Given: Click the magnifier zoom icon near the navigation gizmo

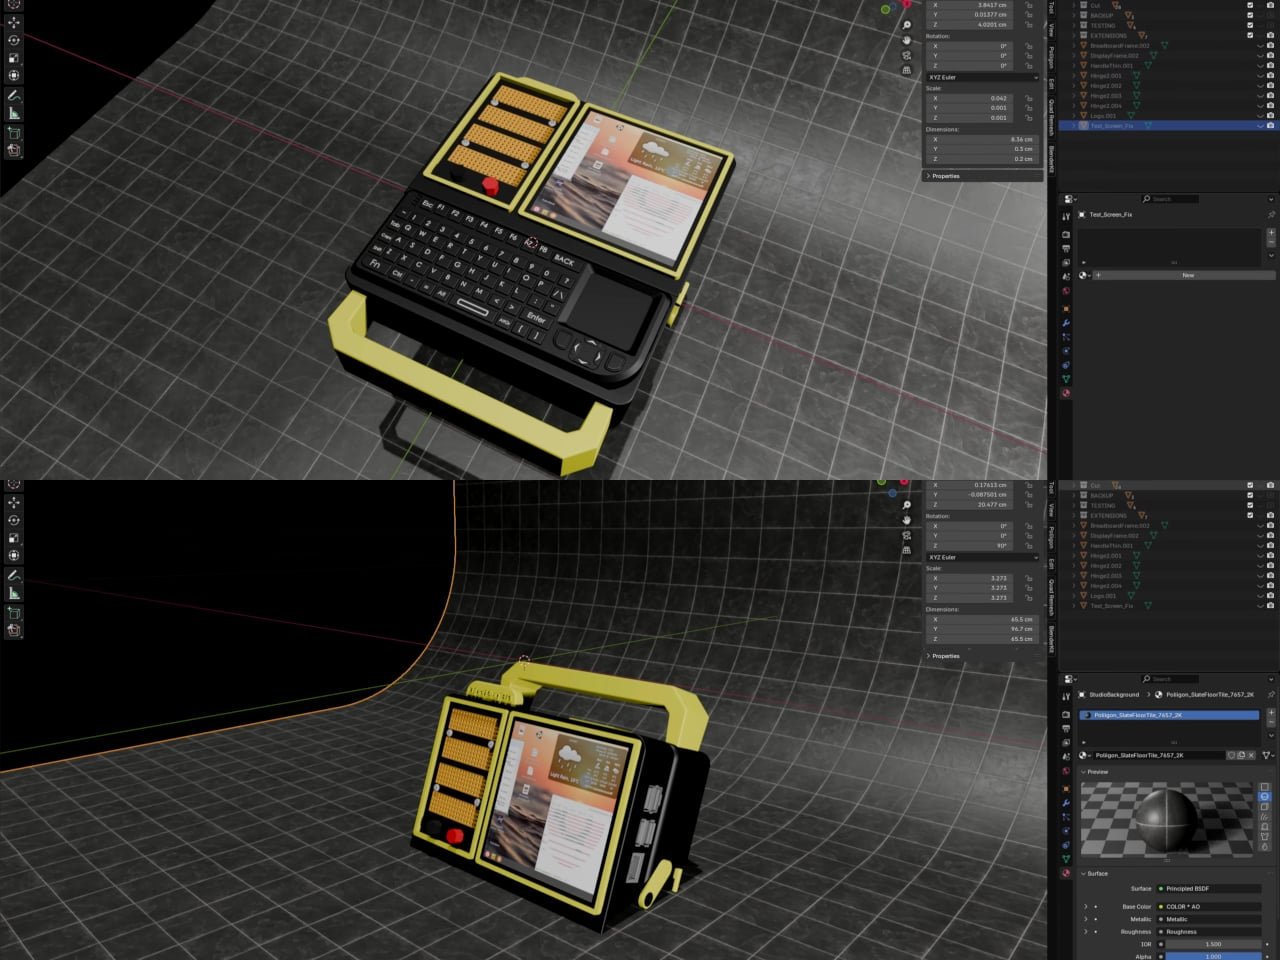Looking at the screenshot, I should coord(906,25).
